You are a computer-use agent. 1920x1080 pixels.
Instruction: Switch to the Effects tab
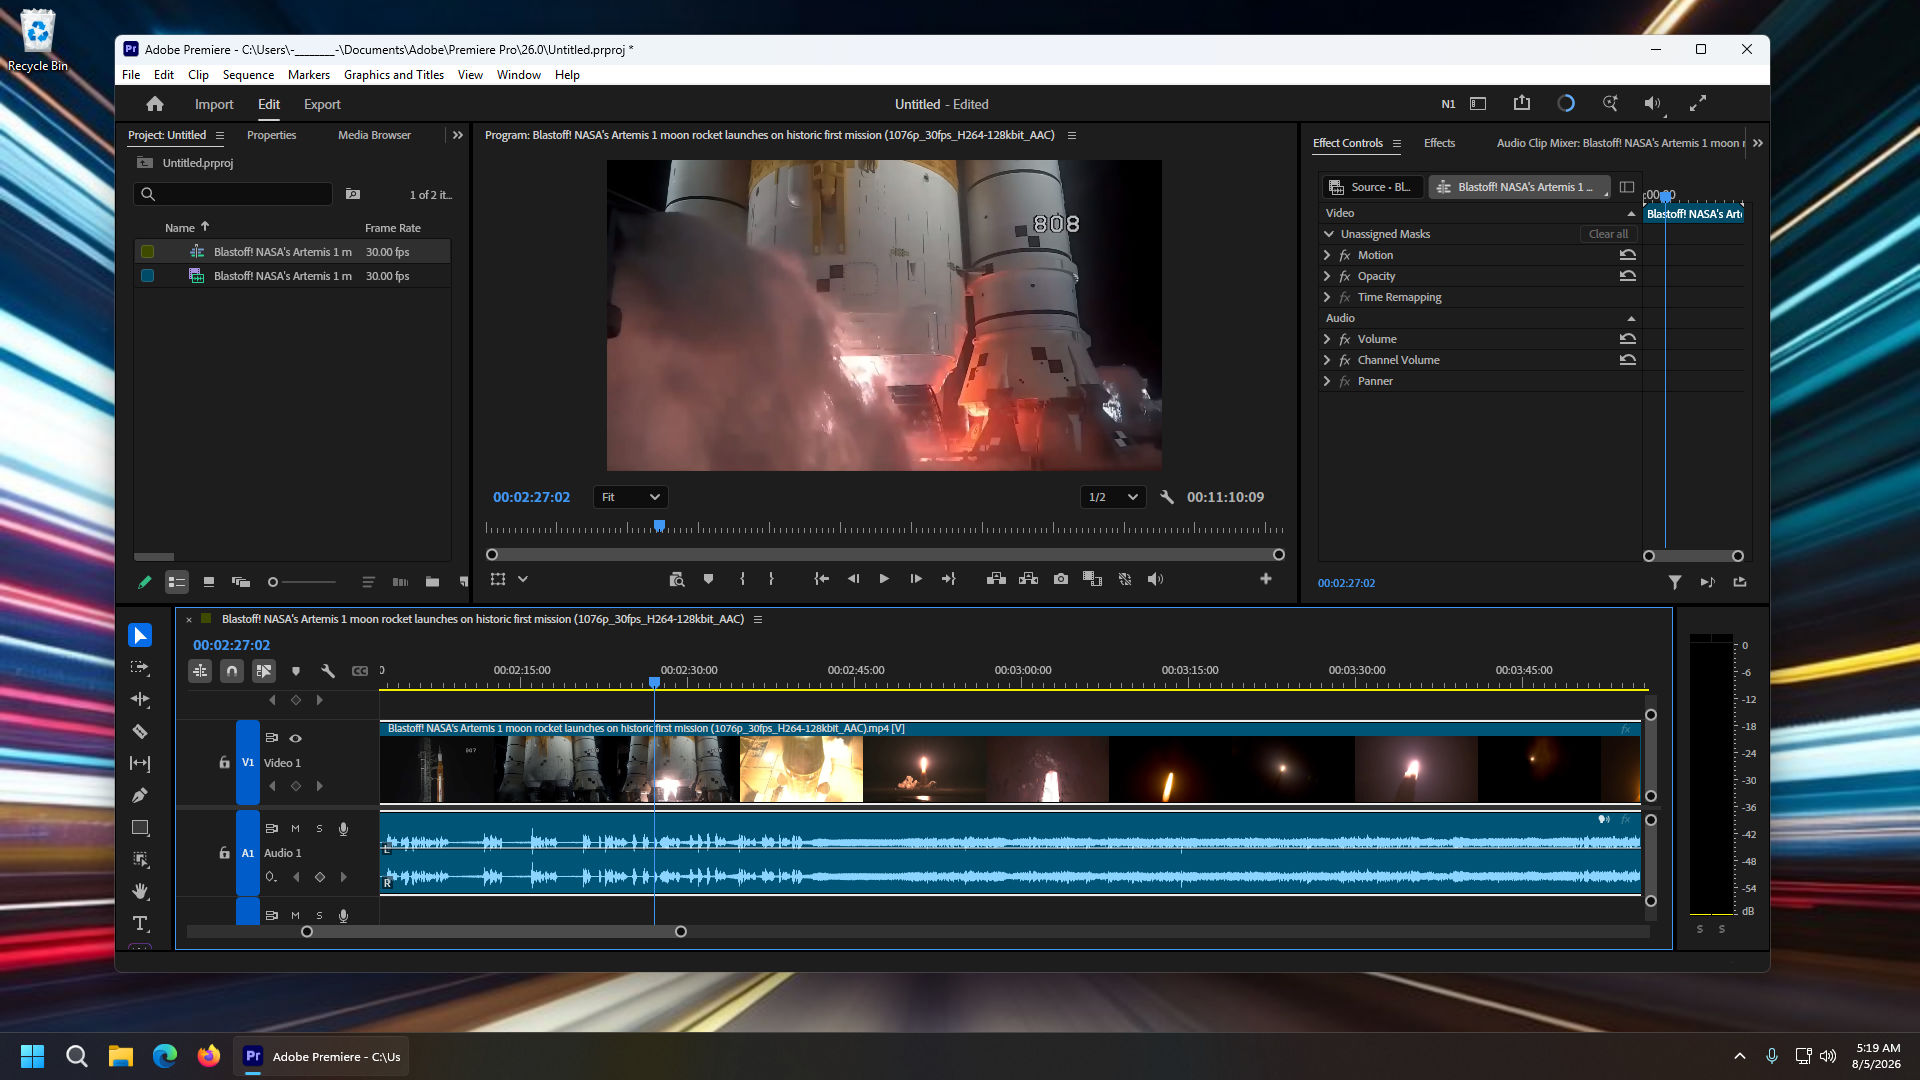1439,143
